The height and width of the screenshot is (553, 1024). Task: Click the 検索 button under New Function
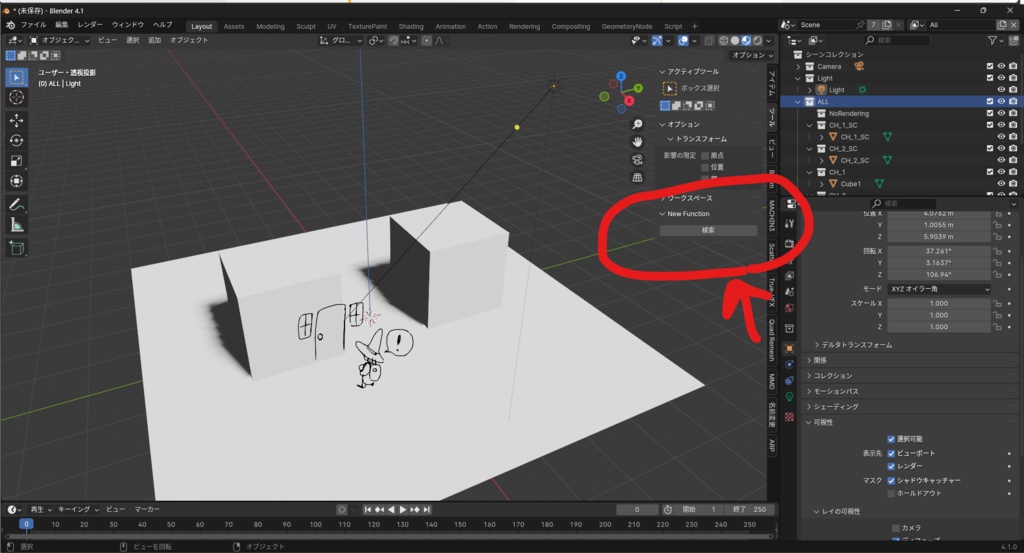[x=709, y=230]
